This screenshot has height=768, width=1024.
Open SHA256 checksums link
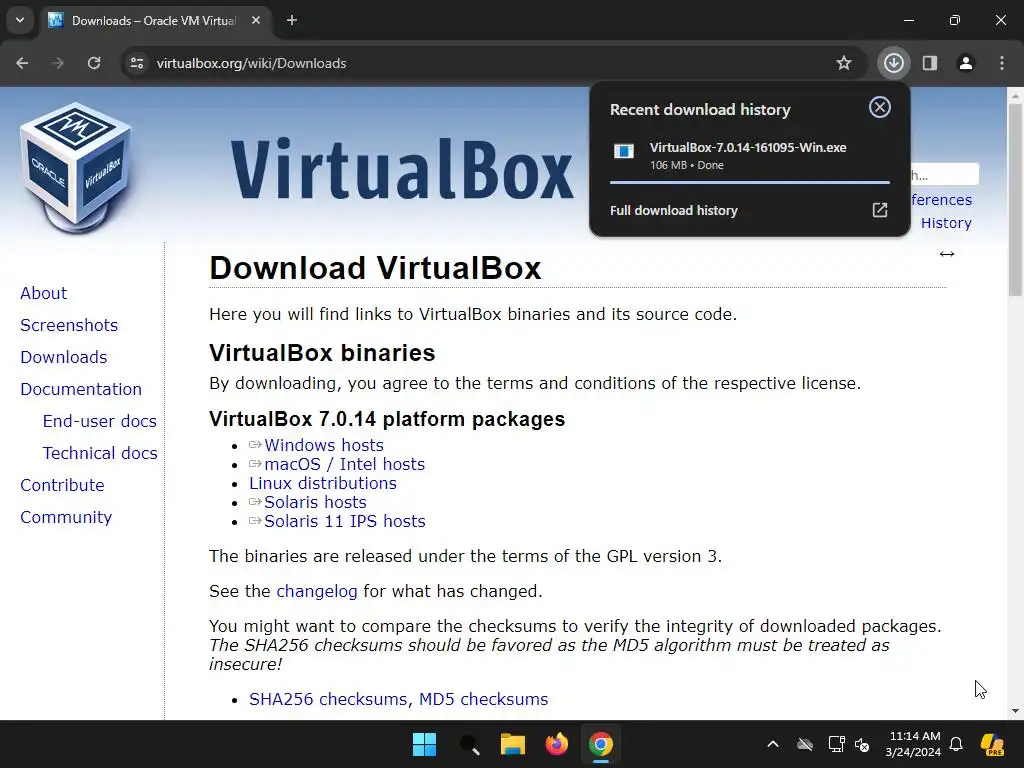[328, 699]
